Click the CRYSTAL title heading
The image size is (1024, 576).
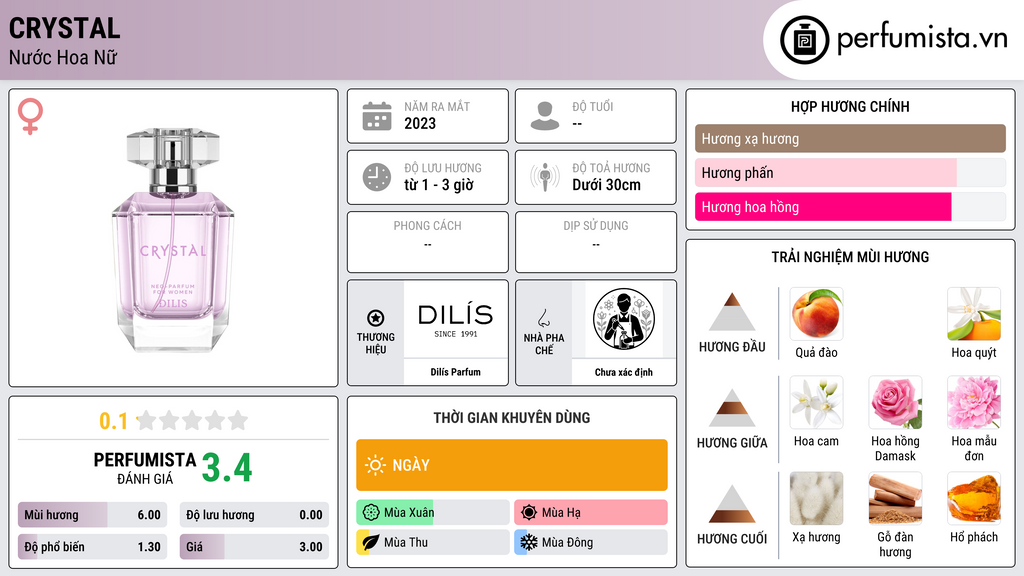pos(65,28)
